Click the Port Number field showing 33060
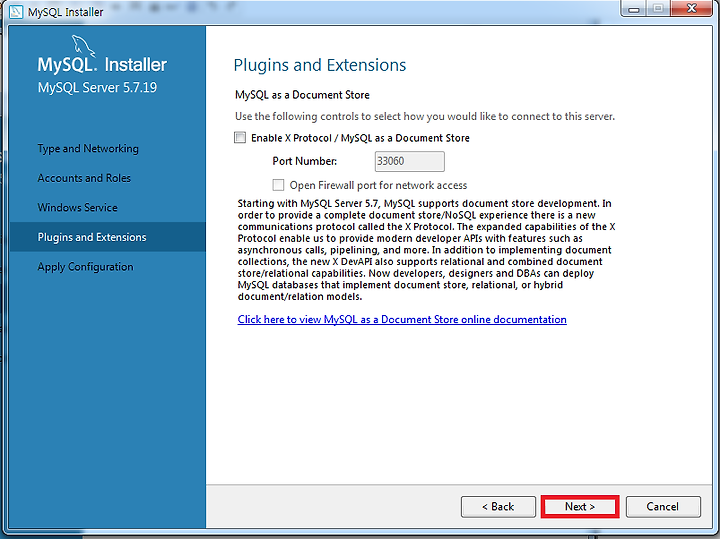This screenshot has width=720, height=539. [x=410, y=161]
